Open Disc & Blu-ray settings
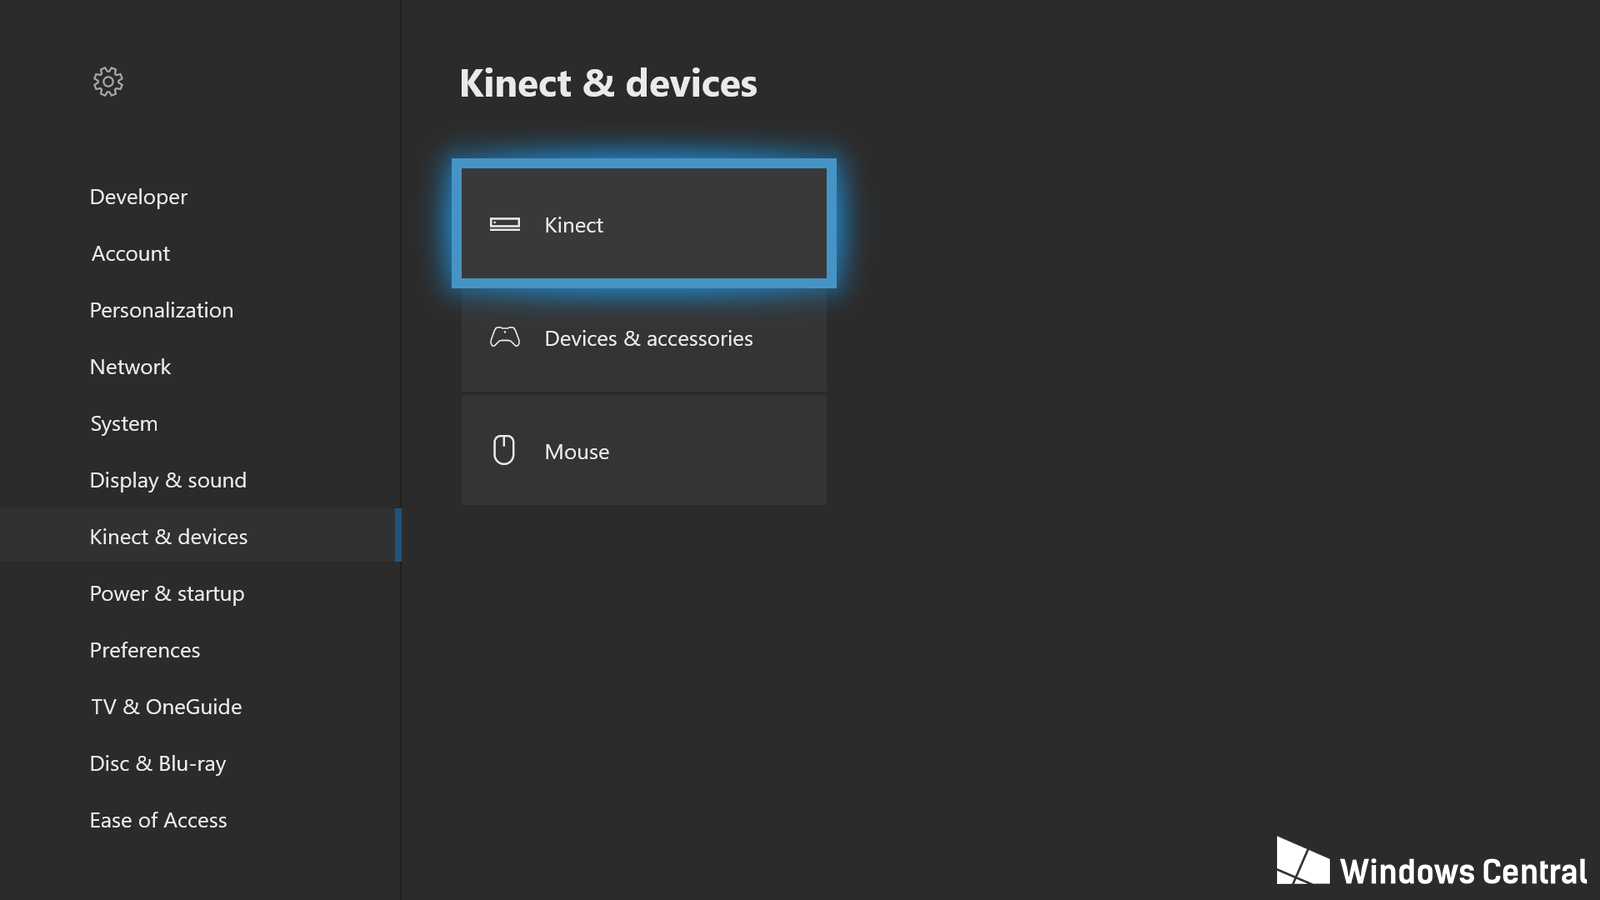 pyautogui.click(x=158, y=764)
